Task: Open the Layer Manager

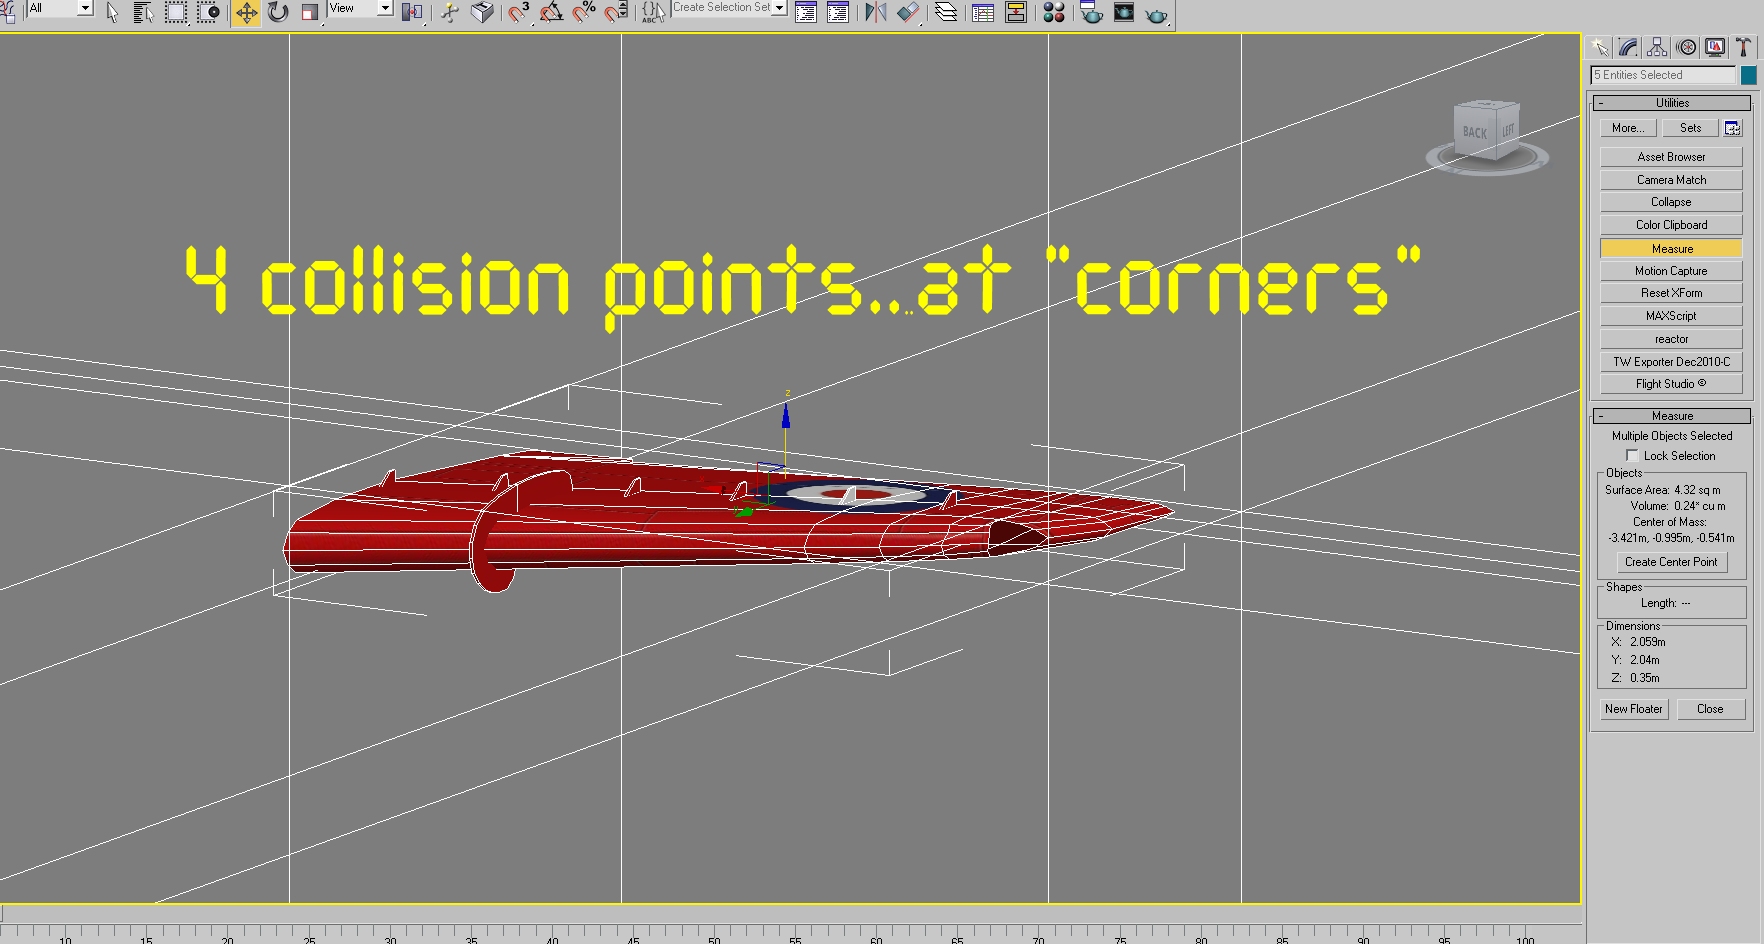Action: pyautogui.click(x=946, y=13)
